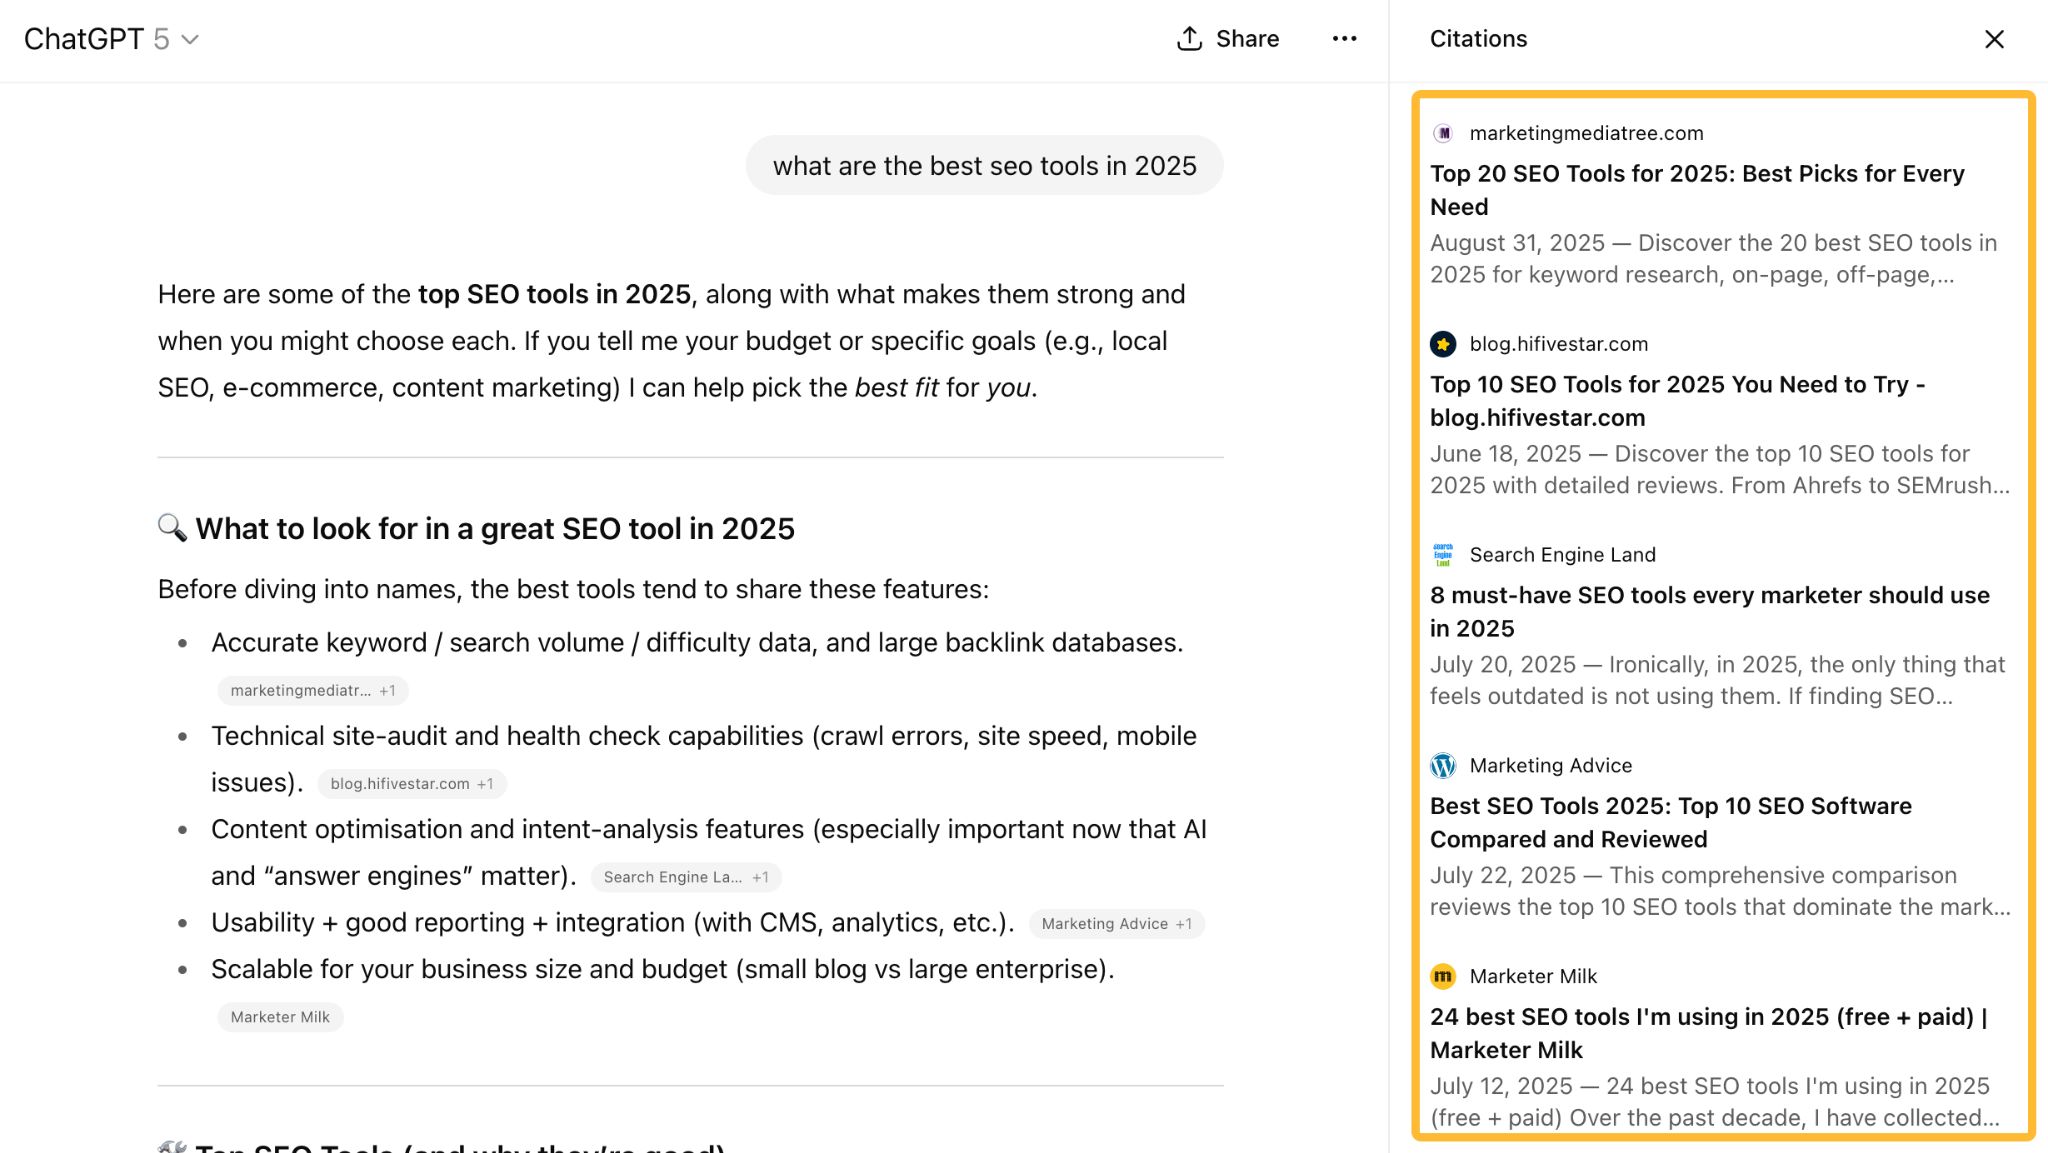Click the blog.hifivestar.com star favicon
Viewport: 2048px width, 1153px height.
(x=1443, y=344)
